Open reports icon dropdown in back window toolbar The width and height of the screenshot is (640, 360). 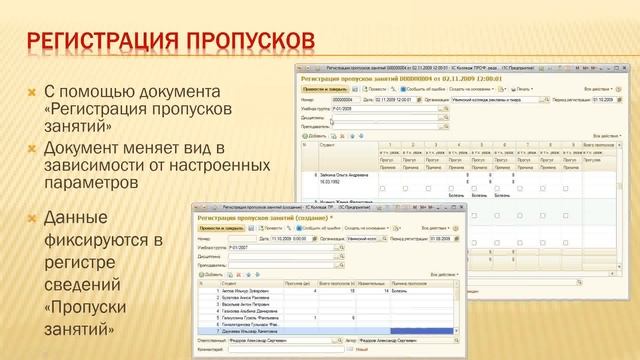[x=502, y=89]
